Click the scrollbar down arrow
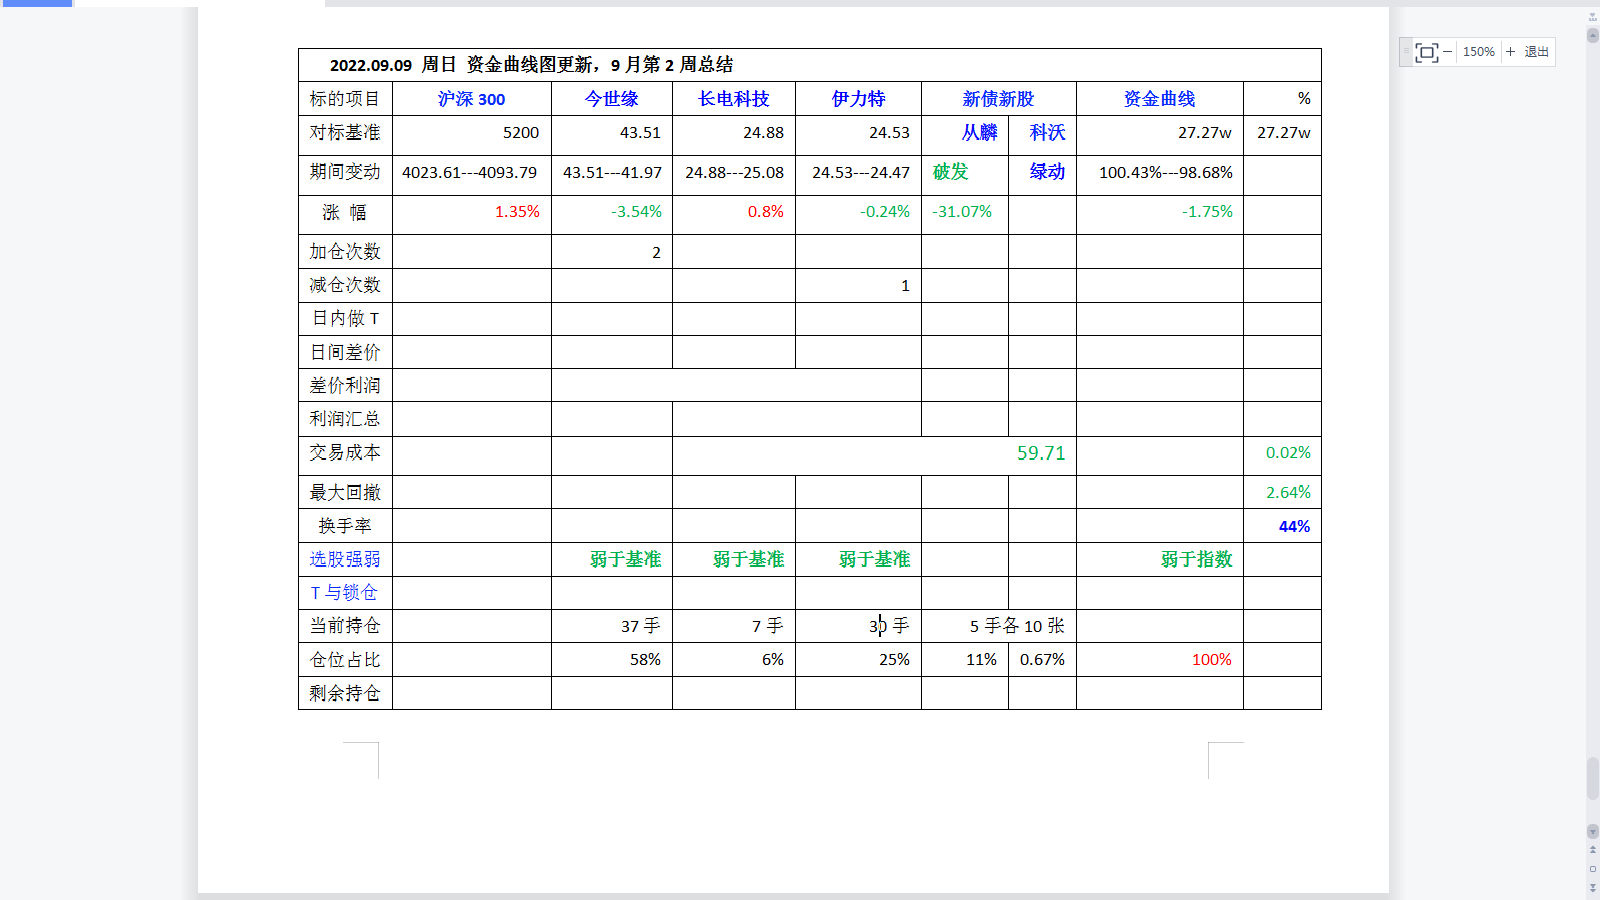The image size is (1600, 900). (x=1593, y=831)
